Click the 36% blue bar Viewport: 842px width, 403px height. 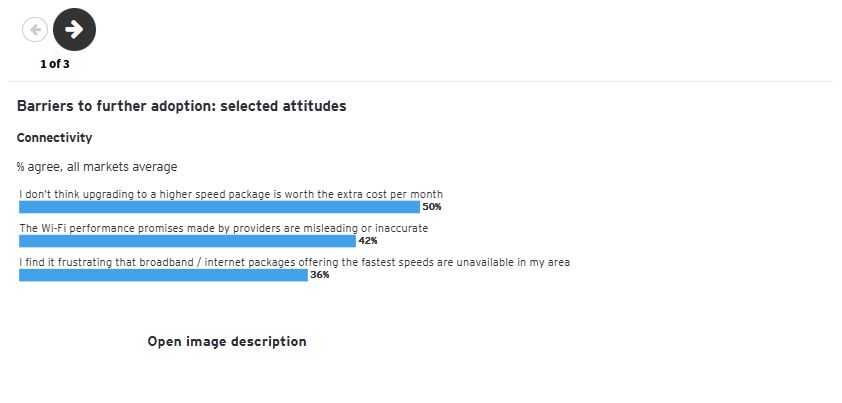[163, 275]
